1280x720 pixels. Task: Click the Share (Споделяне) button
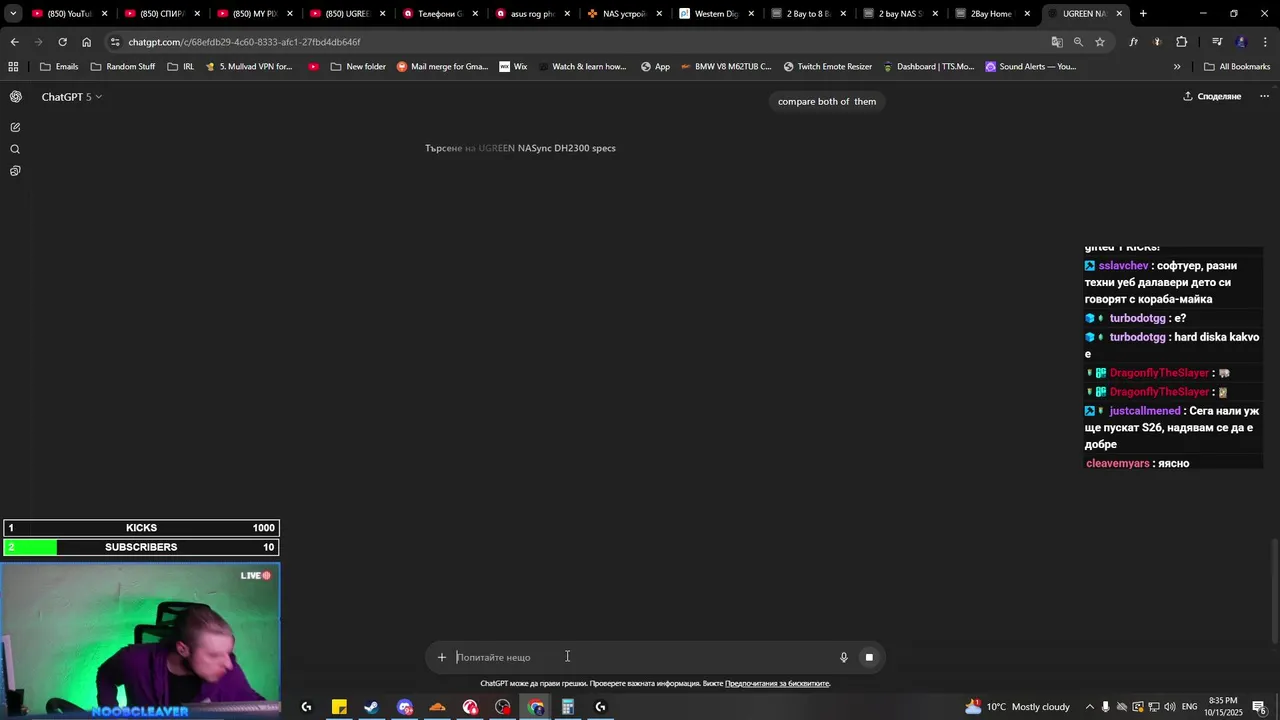(1212, 97)
